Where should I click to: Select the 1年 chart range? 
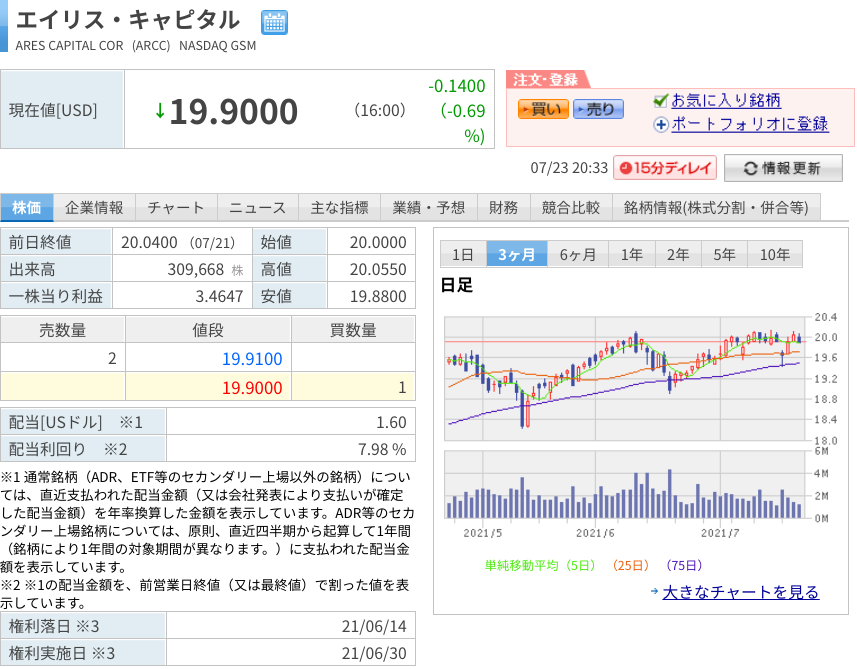[632, 254]
